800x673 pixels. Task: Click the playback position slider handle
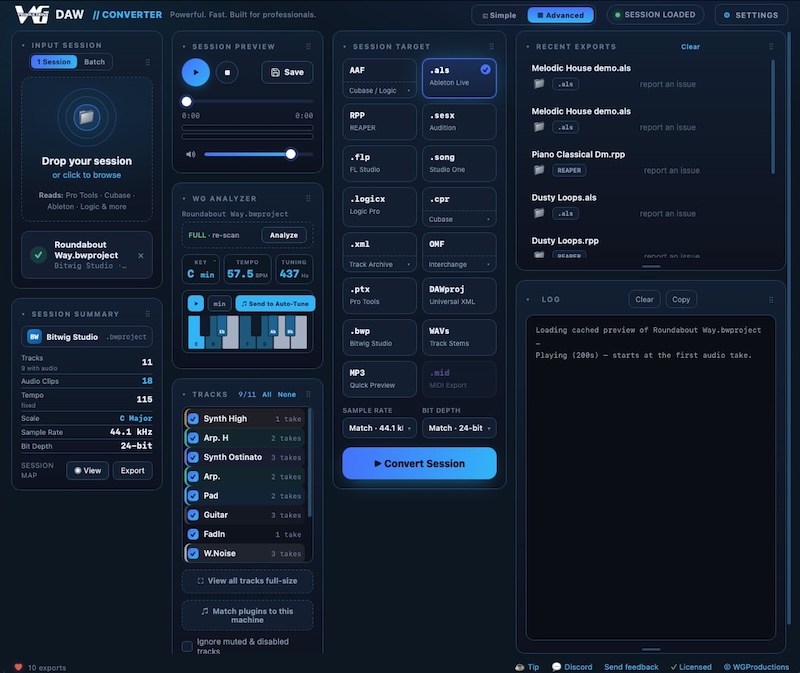click(x=187, y=102)
